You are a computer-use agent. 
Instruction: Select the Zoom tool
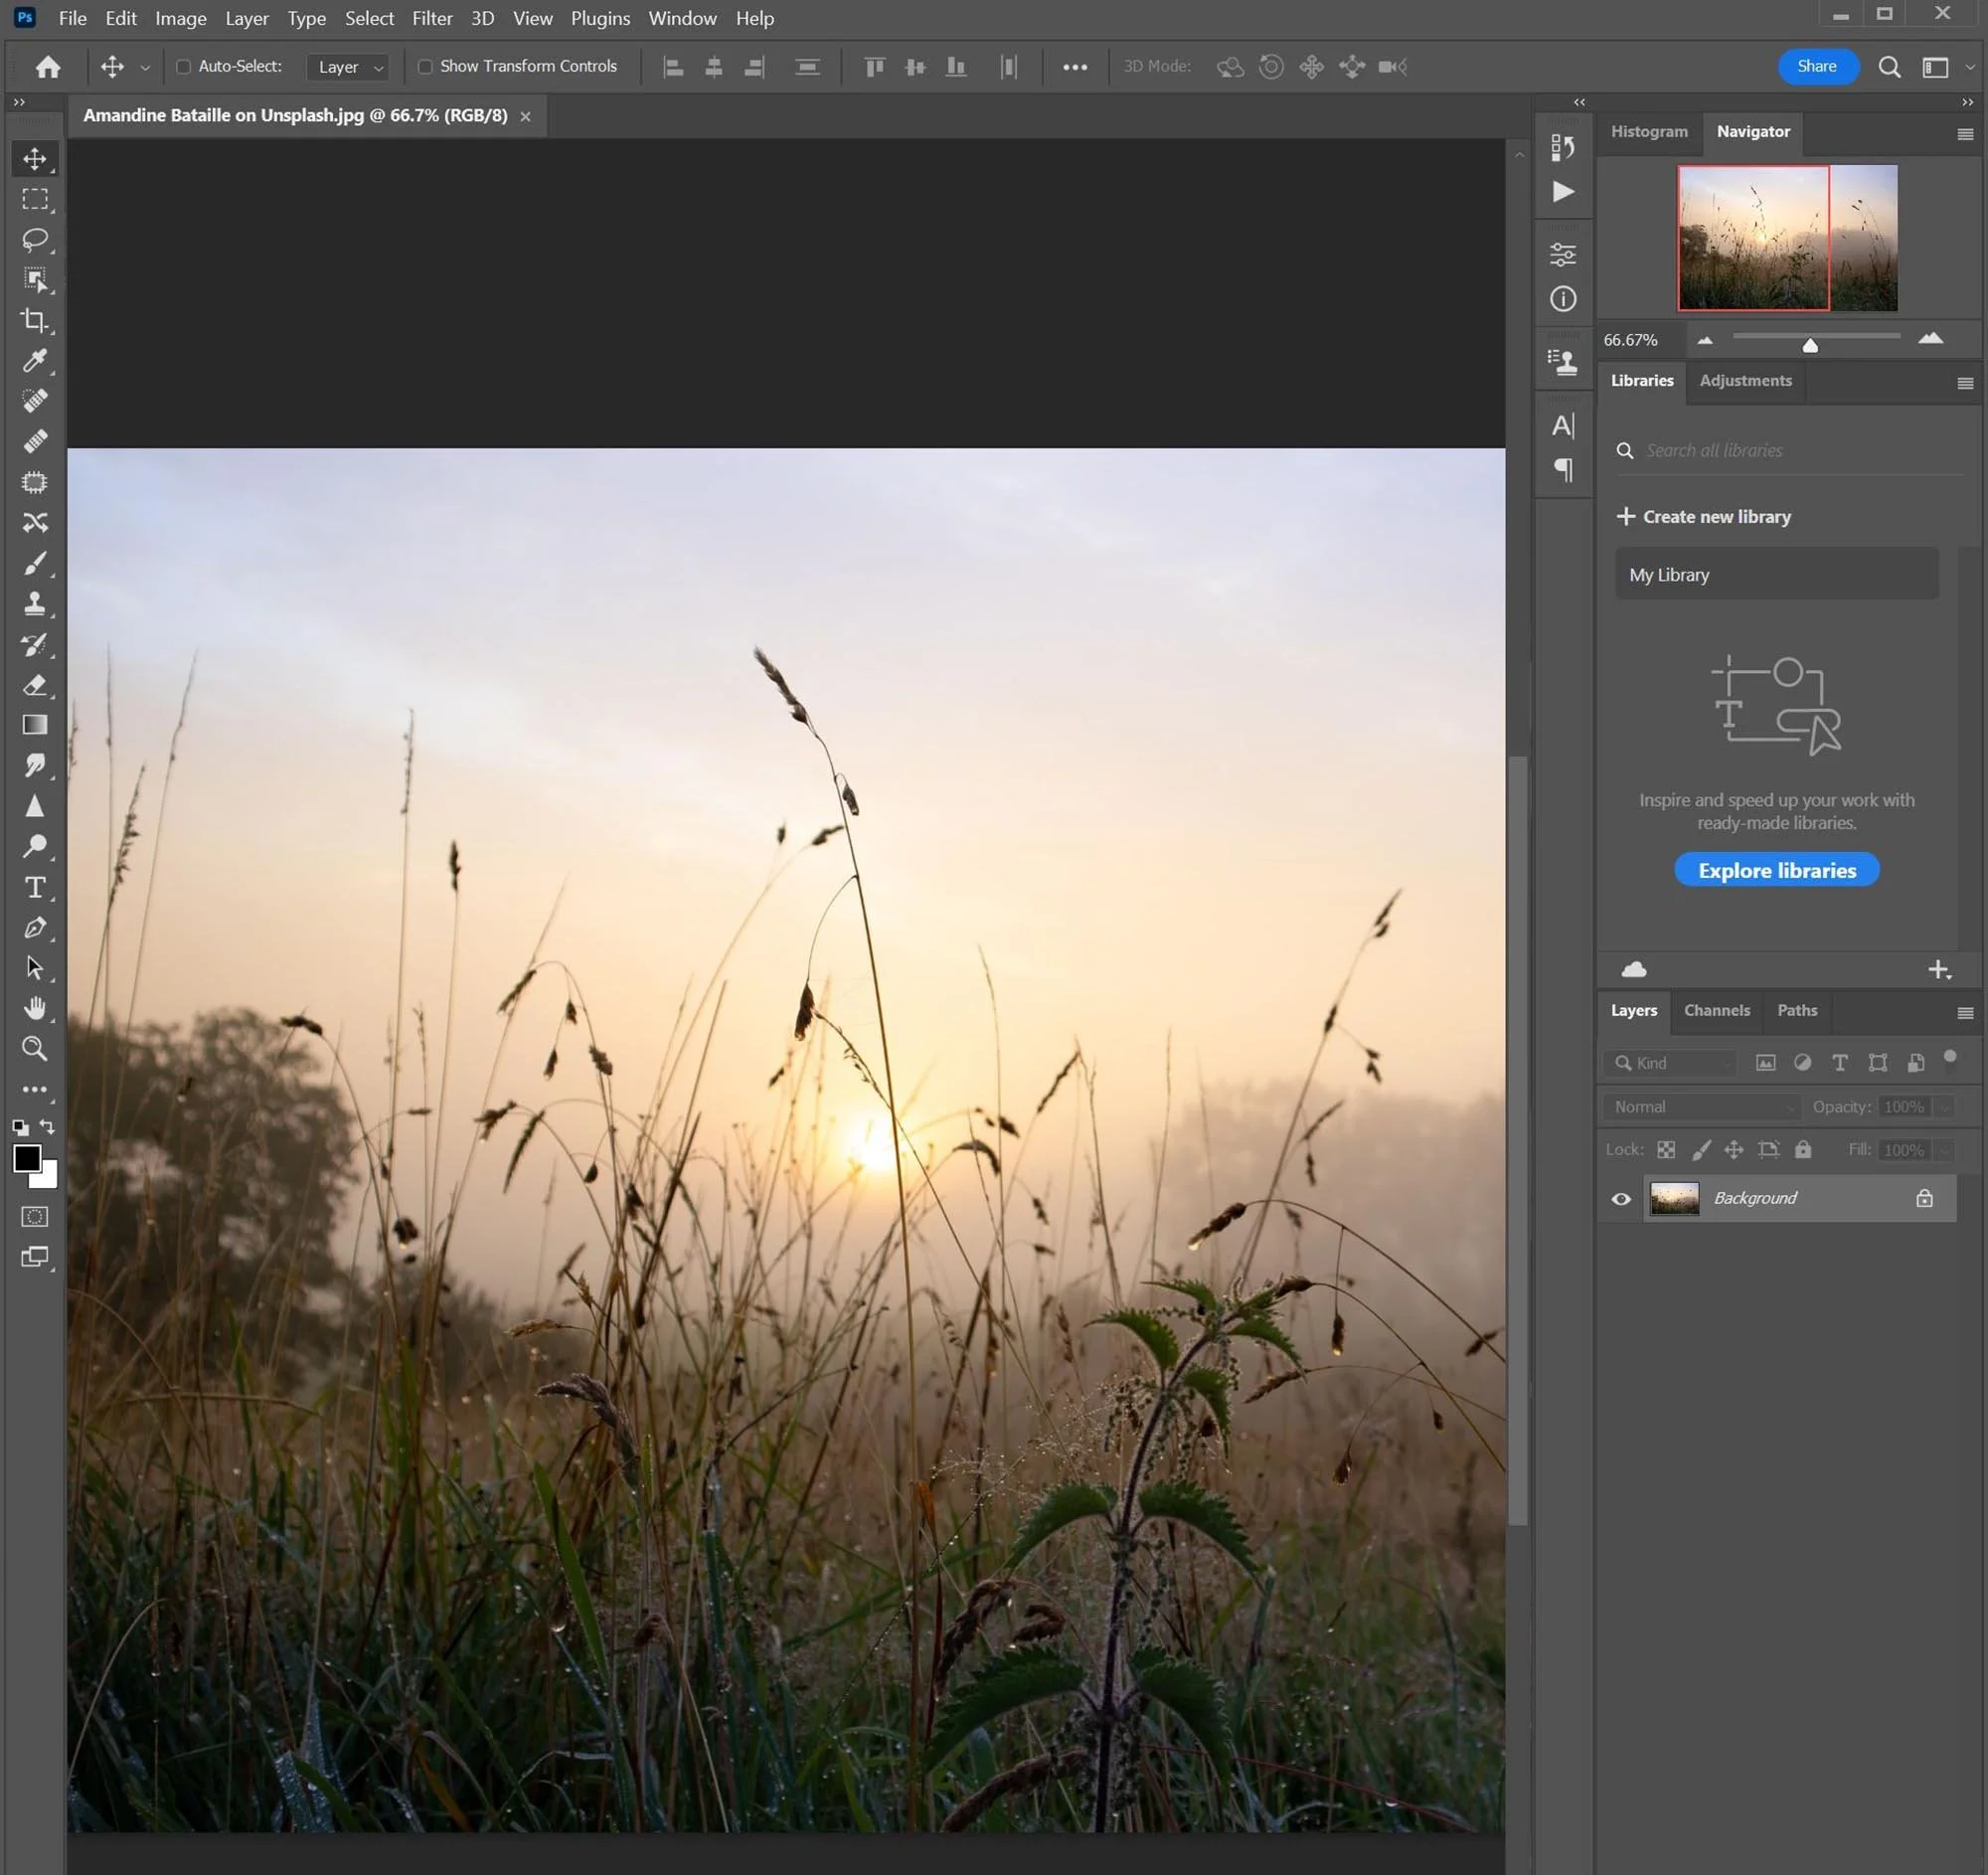point(35,1048)
